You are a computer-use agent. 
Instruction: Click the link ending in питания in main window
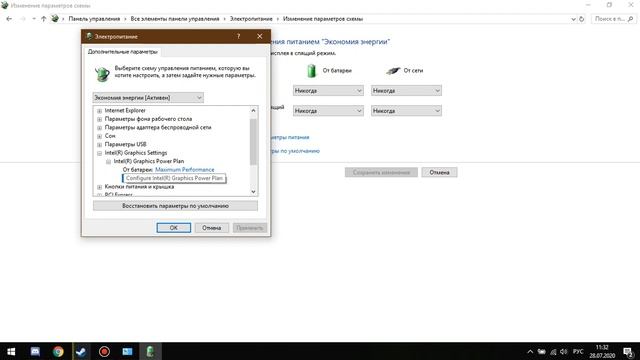point(290,137)
